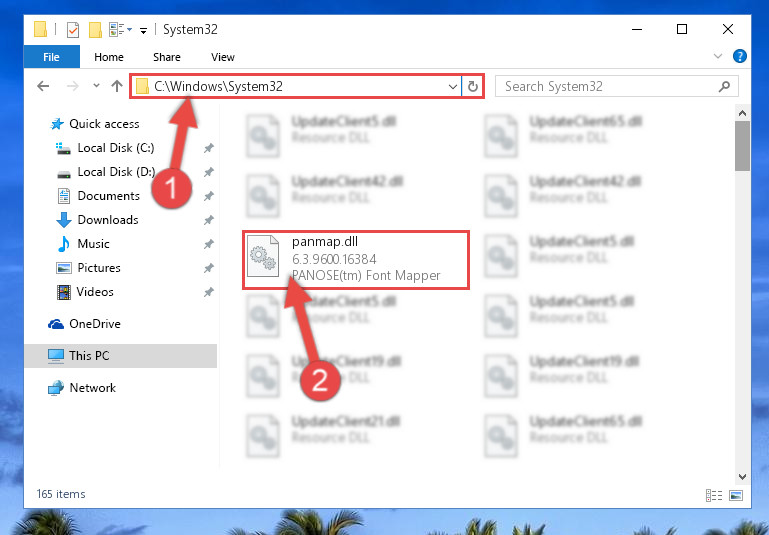The height and width of the screenshot is (535, 769).
Task: Switch to the Share ribbon tab
Action: tap(167, 57)
